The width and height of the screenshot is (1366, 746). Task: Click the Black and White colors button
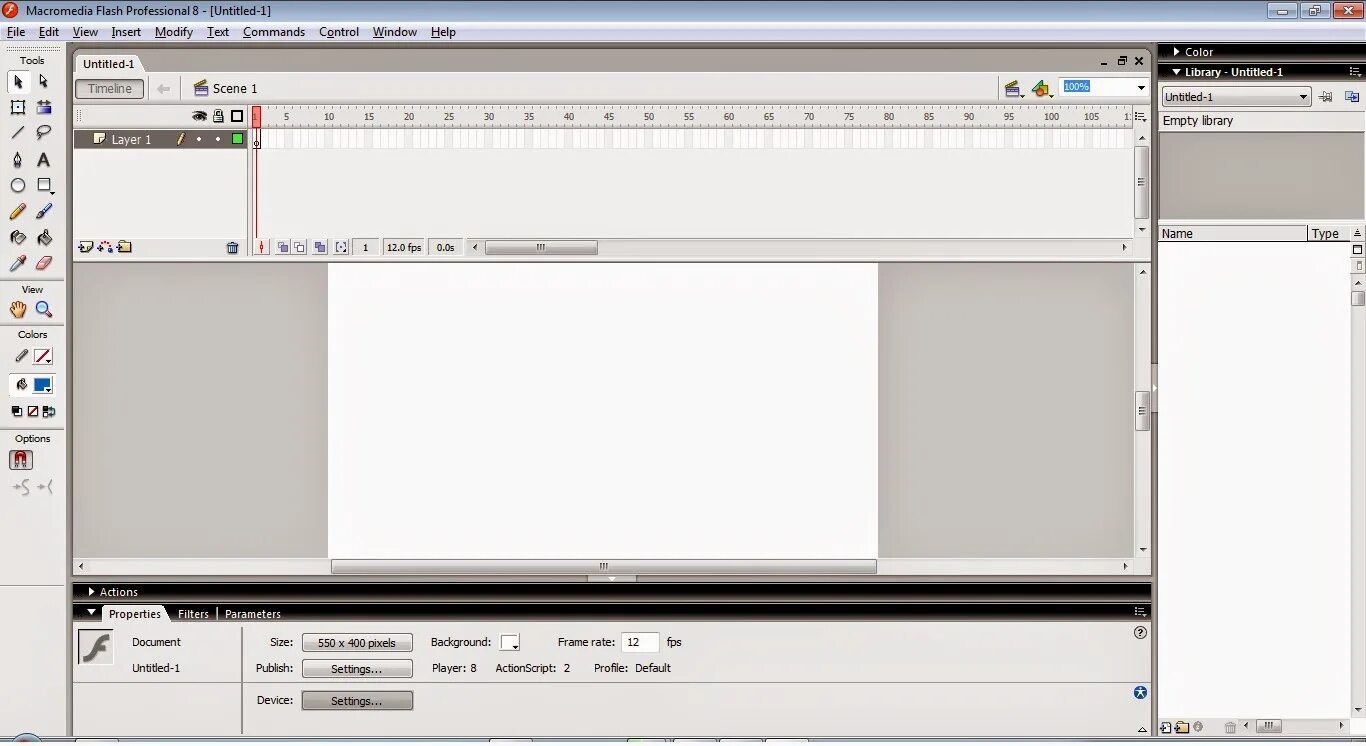tap(17, 411)
